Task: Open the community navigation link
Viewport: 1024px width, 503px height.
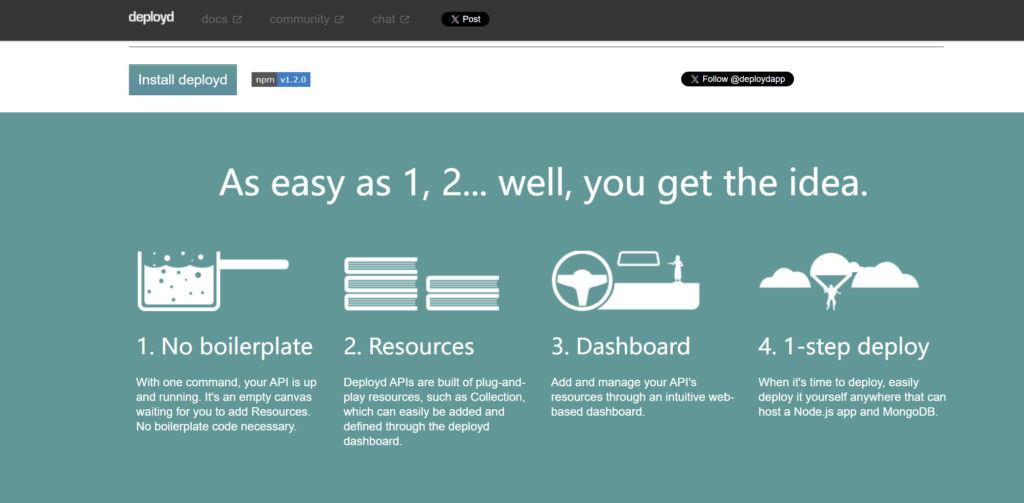Action: click(300, 19)
